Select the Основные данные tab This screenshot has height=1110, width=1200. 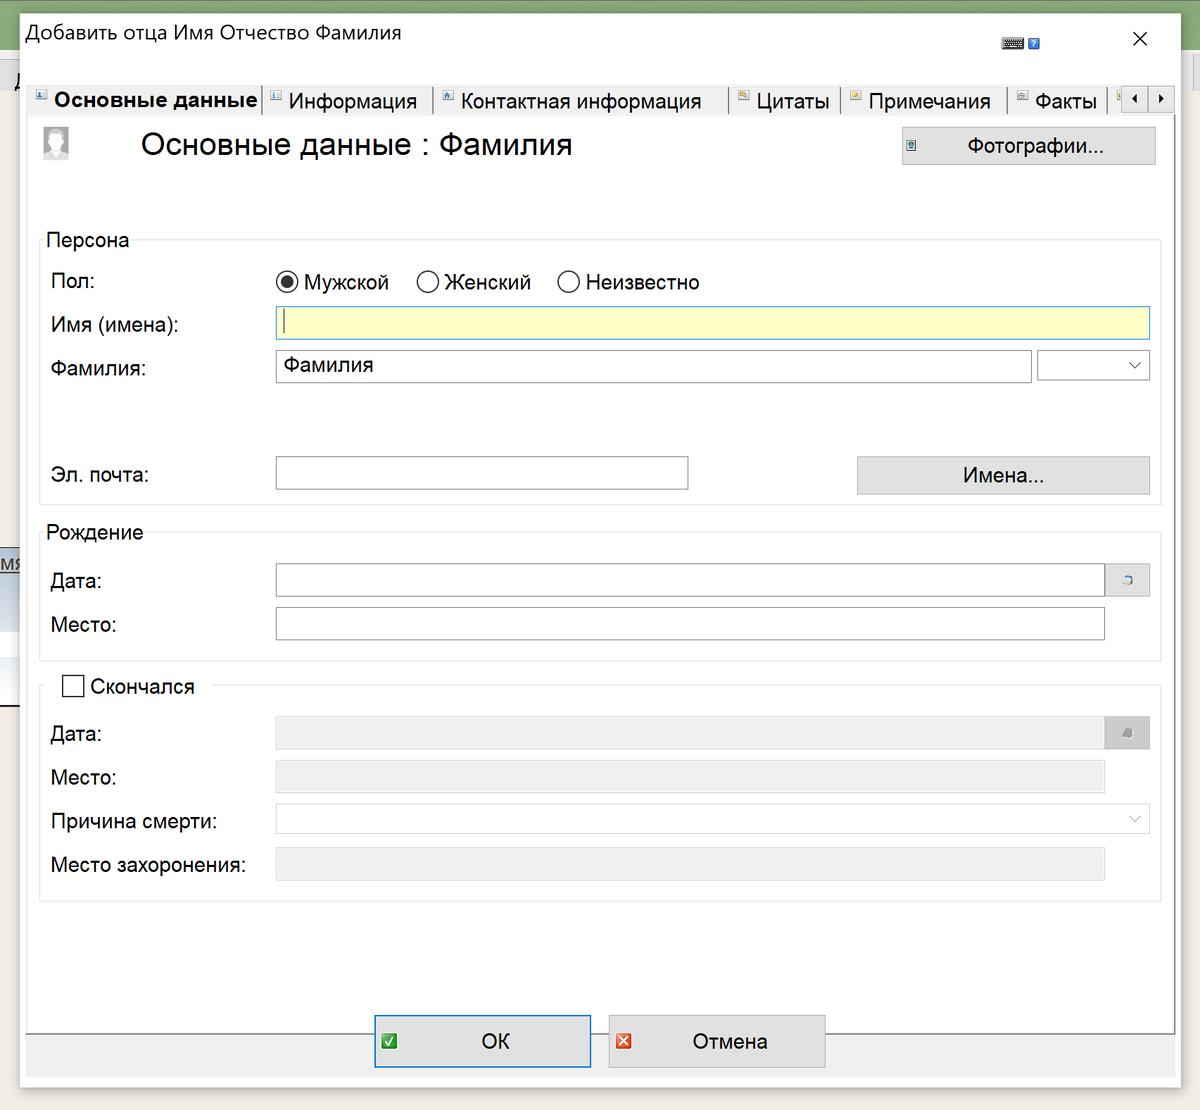pos(145,99)
